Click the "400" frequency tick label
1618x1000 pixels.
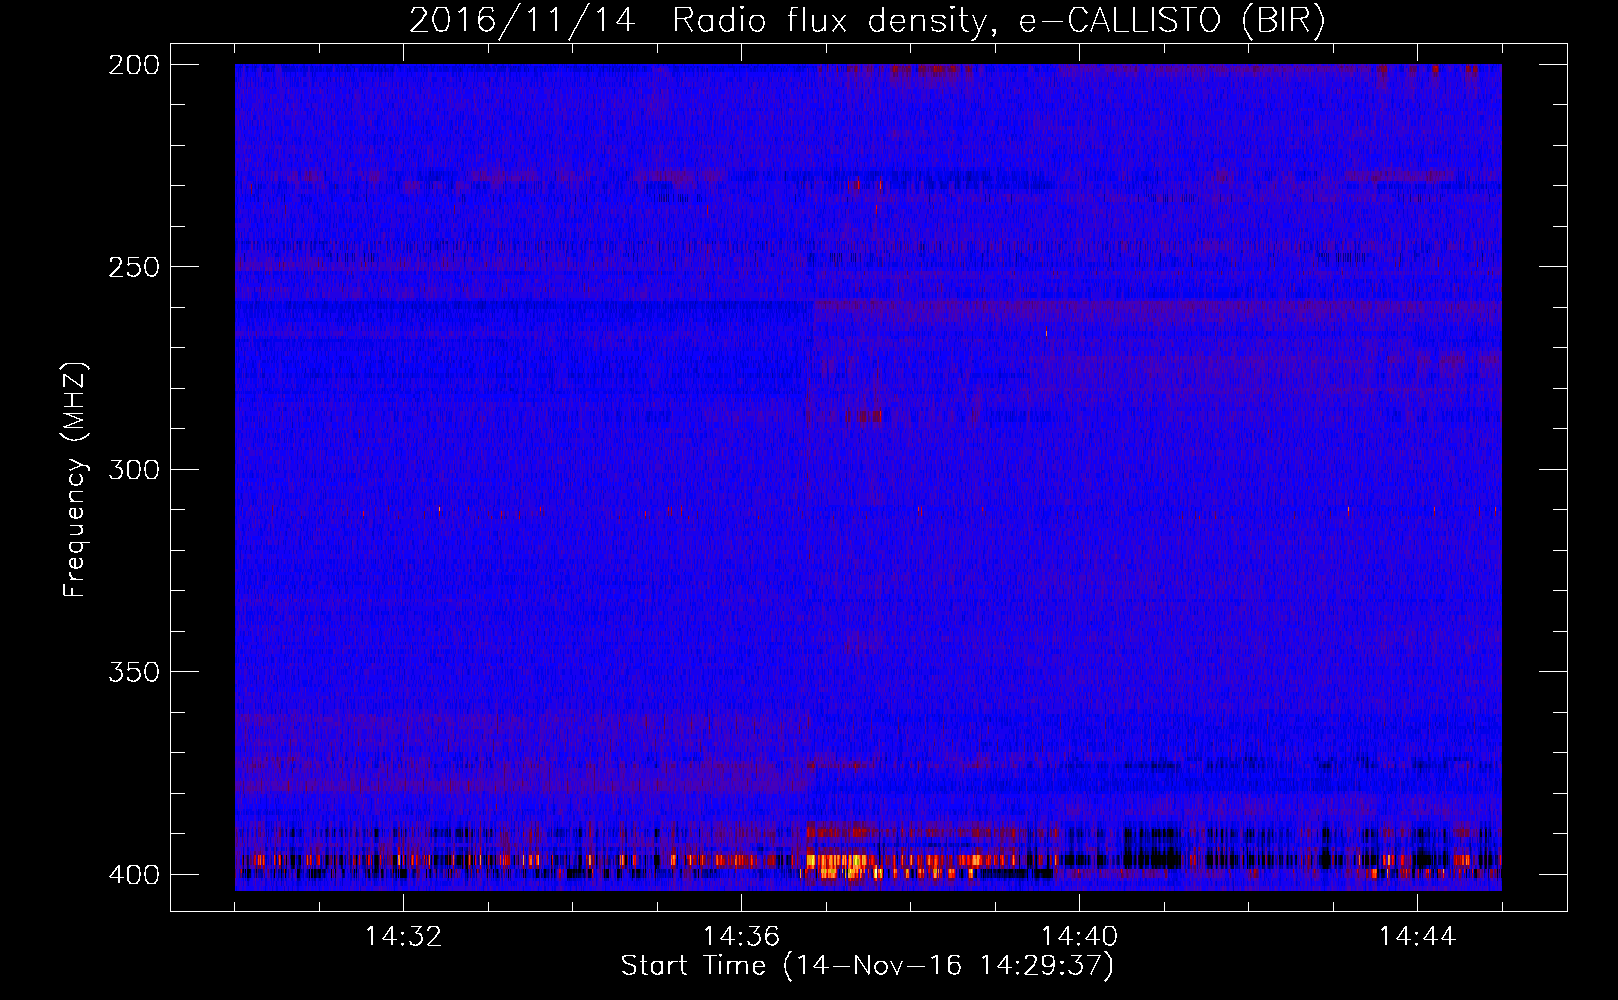tap(133, 874)
